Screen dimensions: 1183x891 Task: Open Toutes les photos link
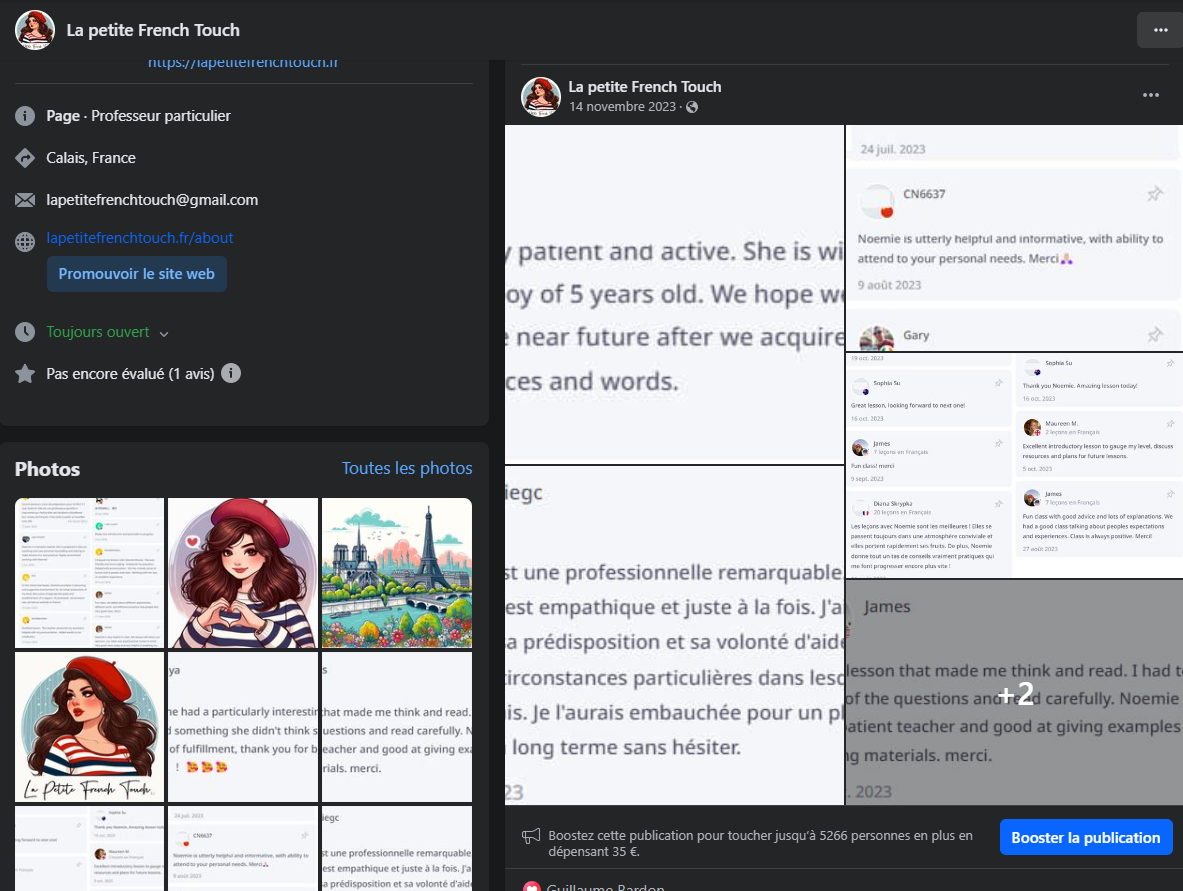click(407, 468)
